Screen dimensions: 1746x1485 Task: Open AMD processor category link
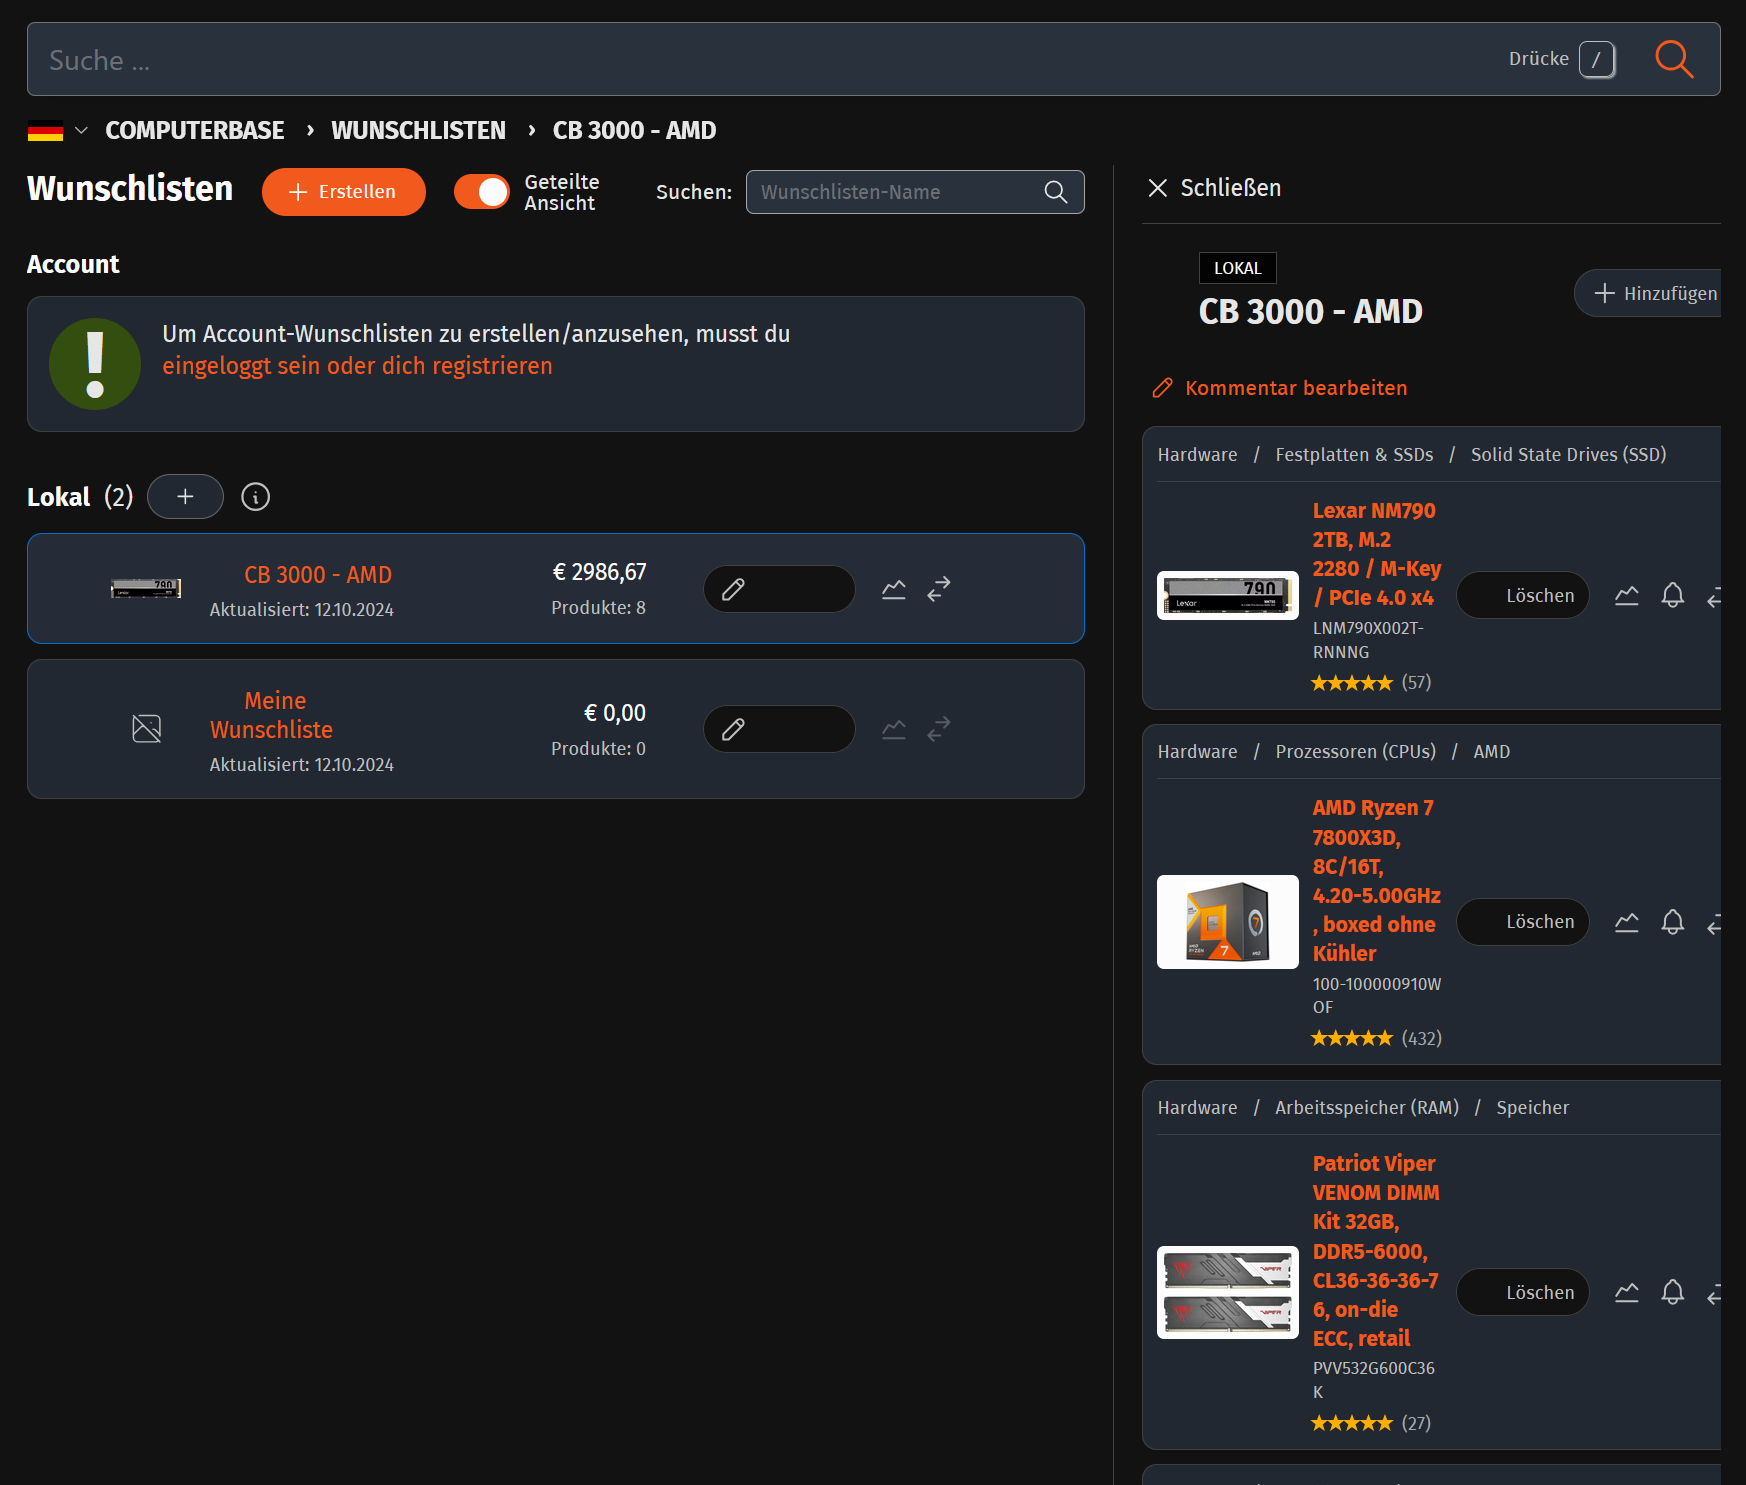coord(1491,752)
